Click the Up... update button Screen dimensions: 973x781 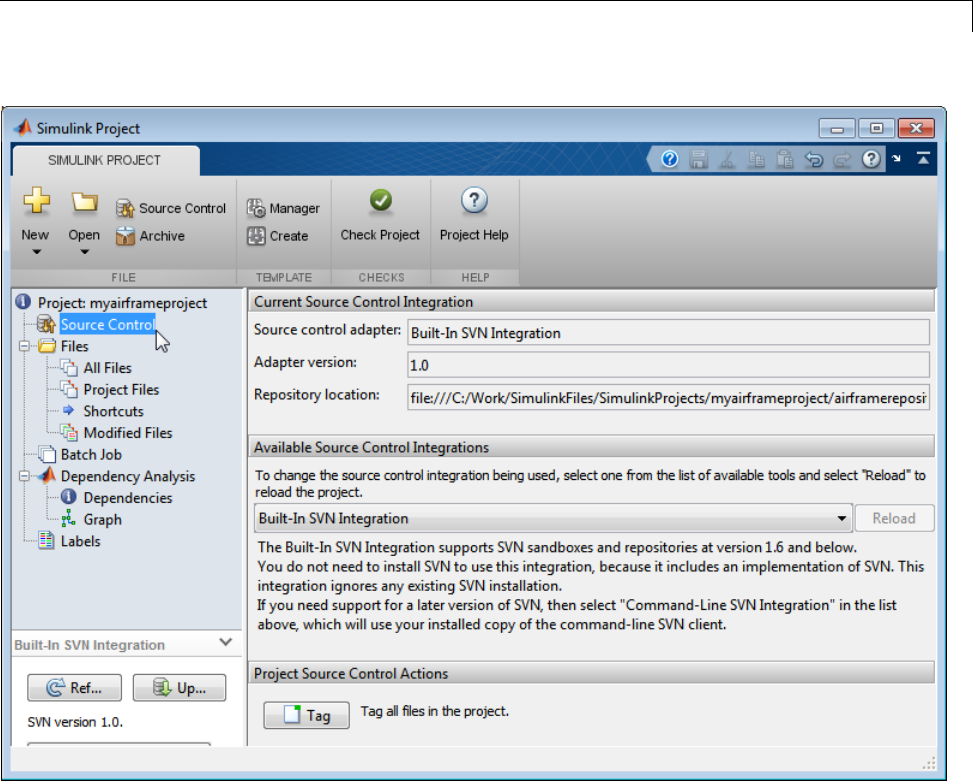click(x=179, y=688)
